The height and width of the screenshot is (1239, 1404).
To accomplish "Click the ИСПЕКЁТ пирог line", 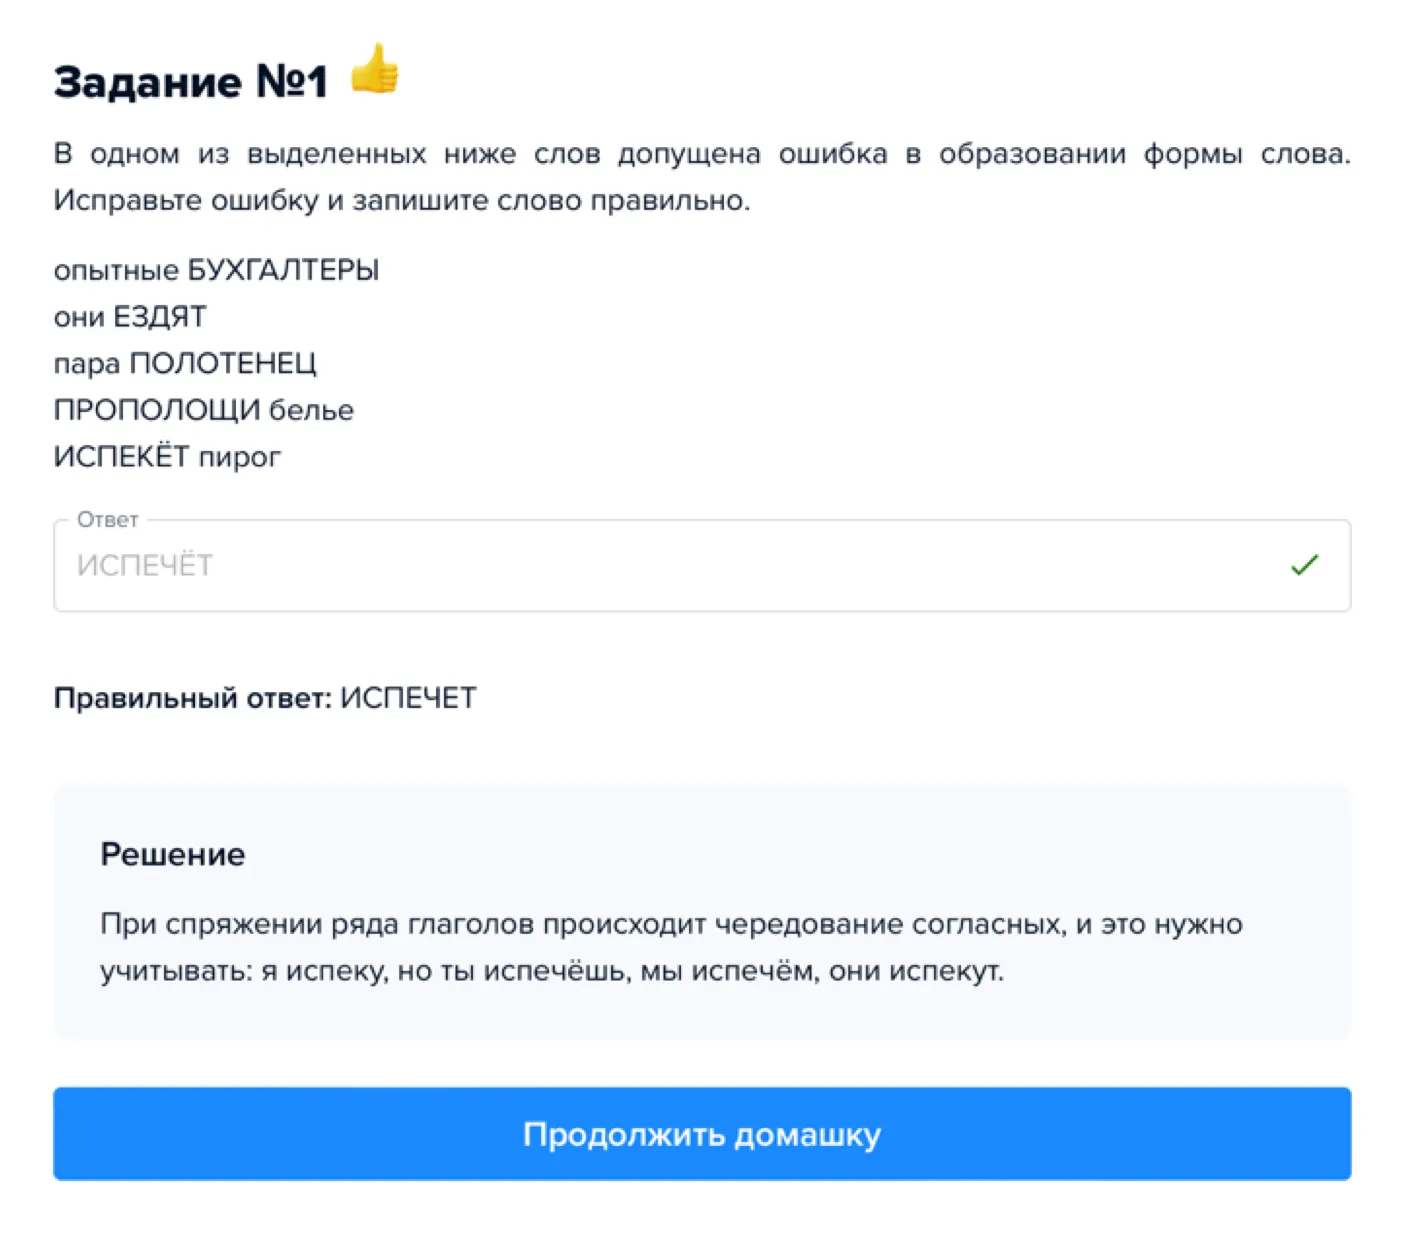I will pyautogui.click(x=167, y=456).
